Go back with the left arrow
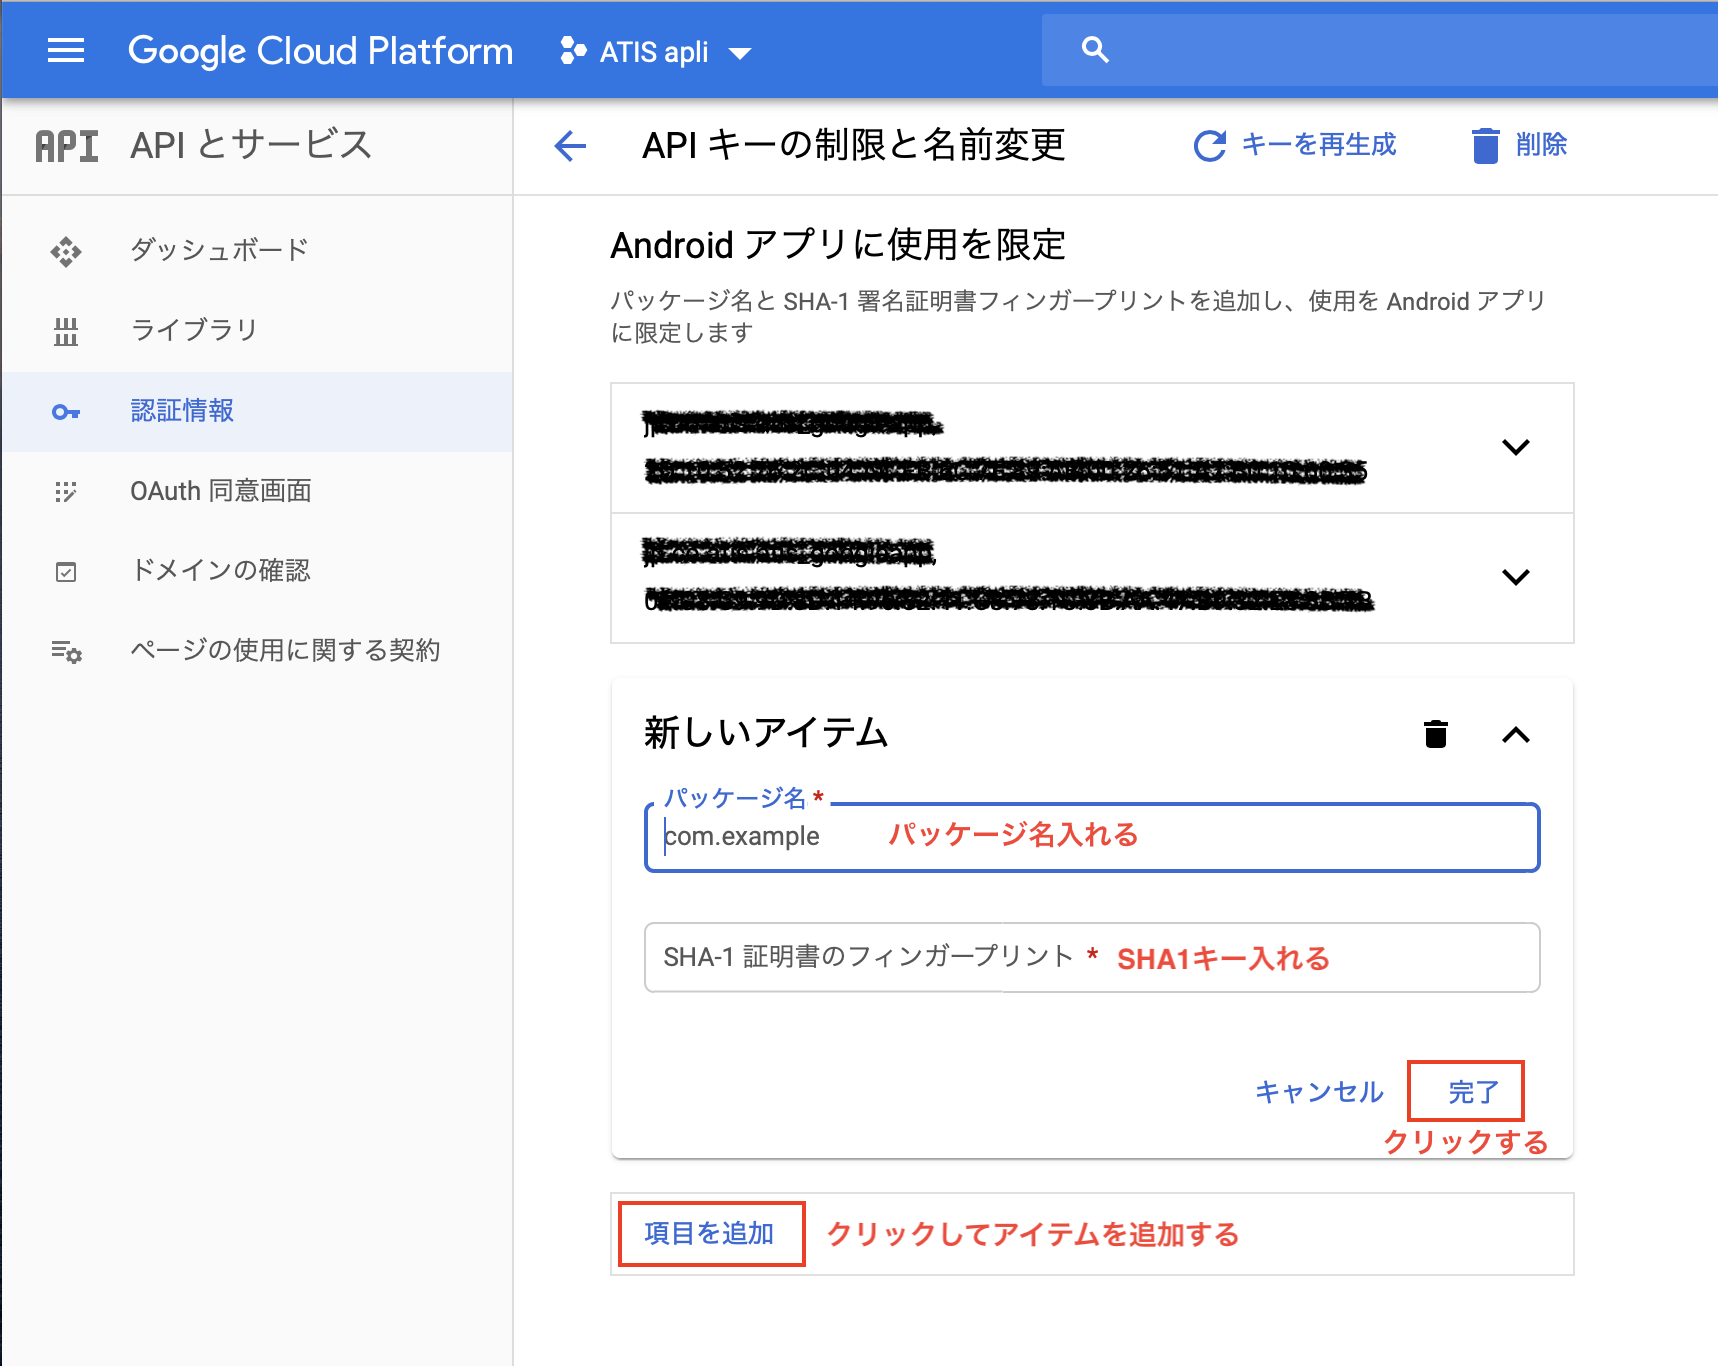Image resolution: width=1718 pixels, height=1366 pixels. click(x=570, y=146)
